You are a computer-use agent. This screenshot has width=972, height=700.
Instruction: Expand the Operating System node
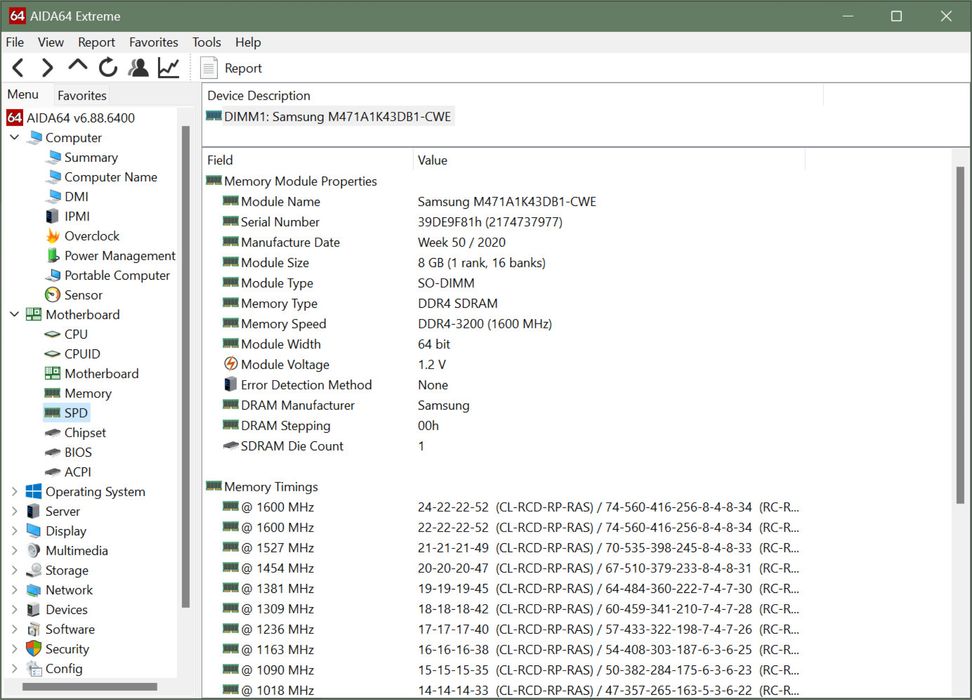[x=14, y=492]
